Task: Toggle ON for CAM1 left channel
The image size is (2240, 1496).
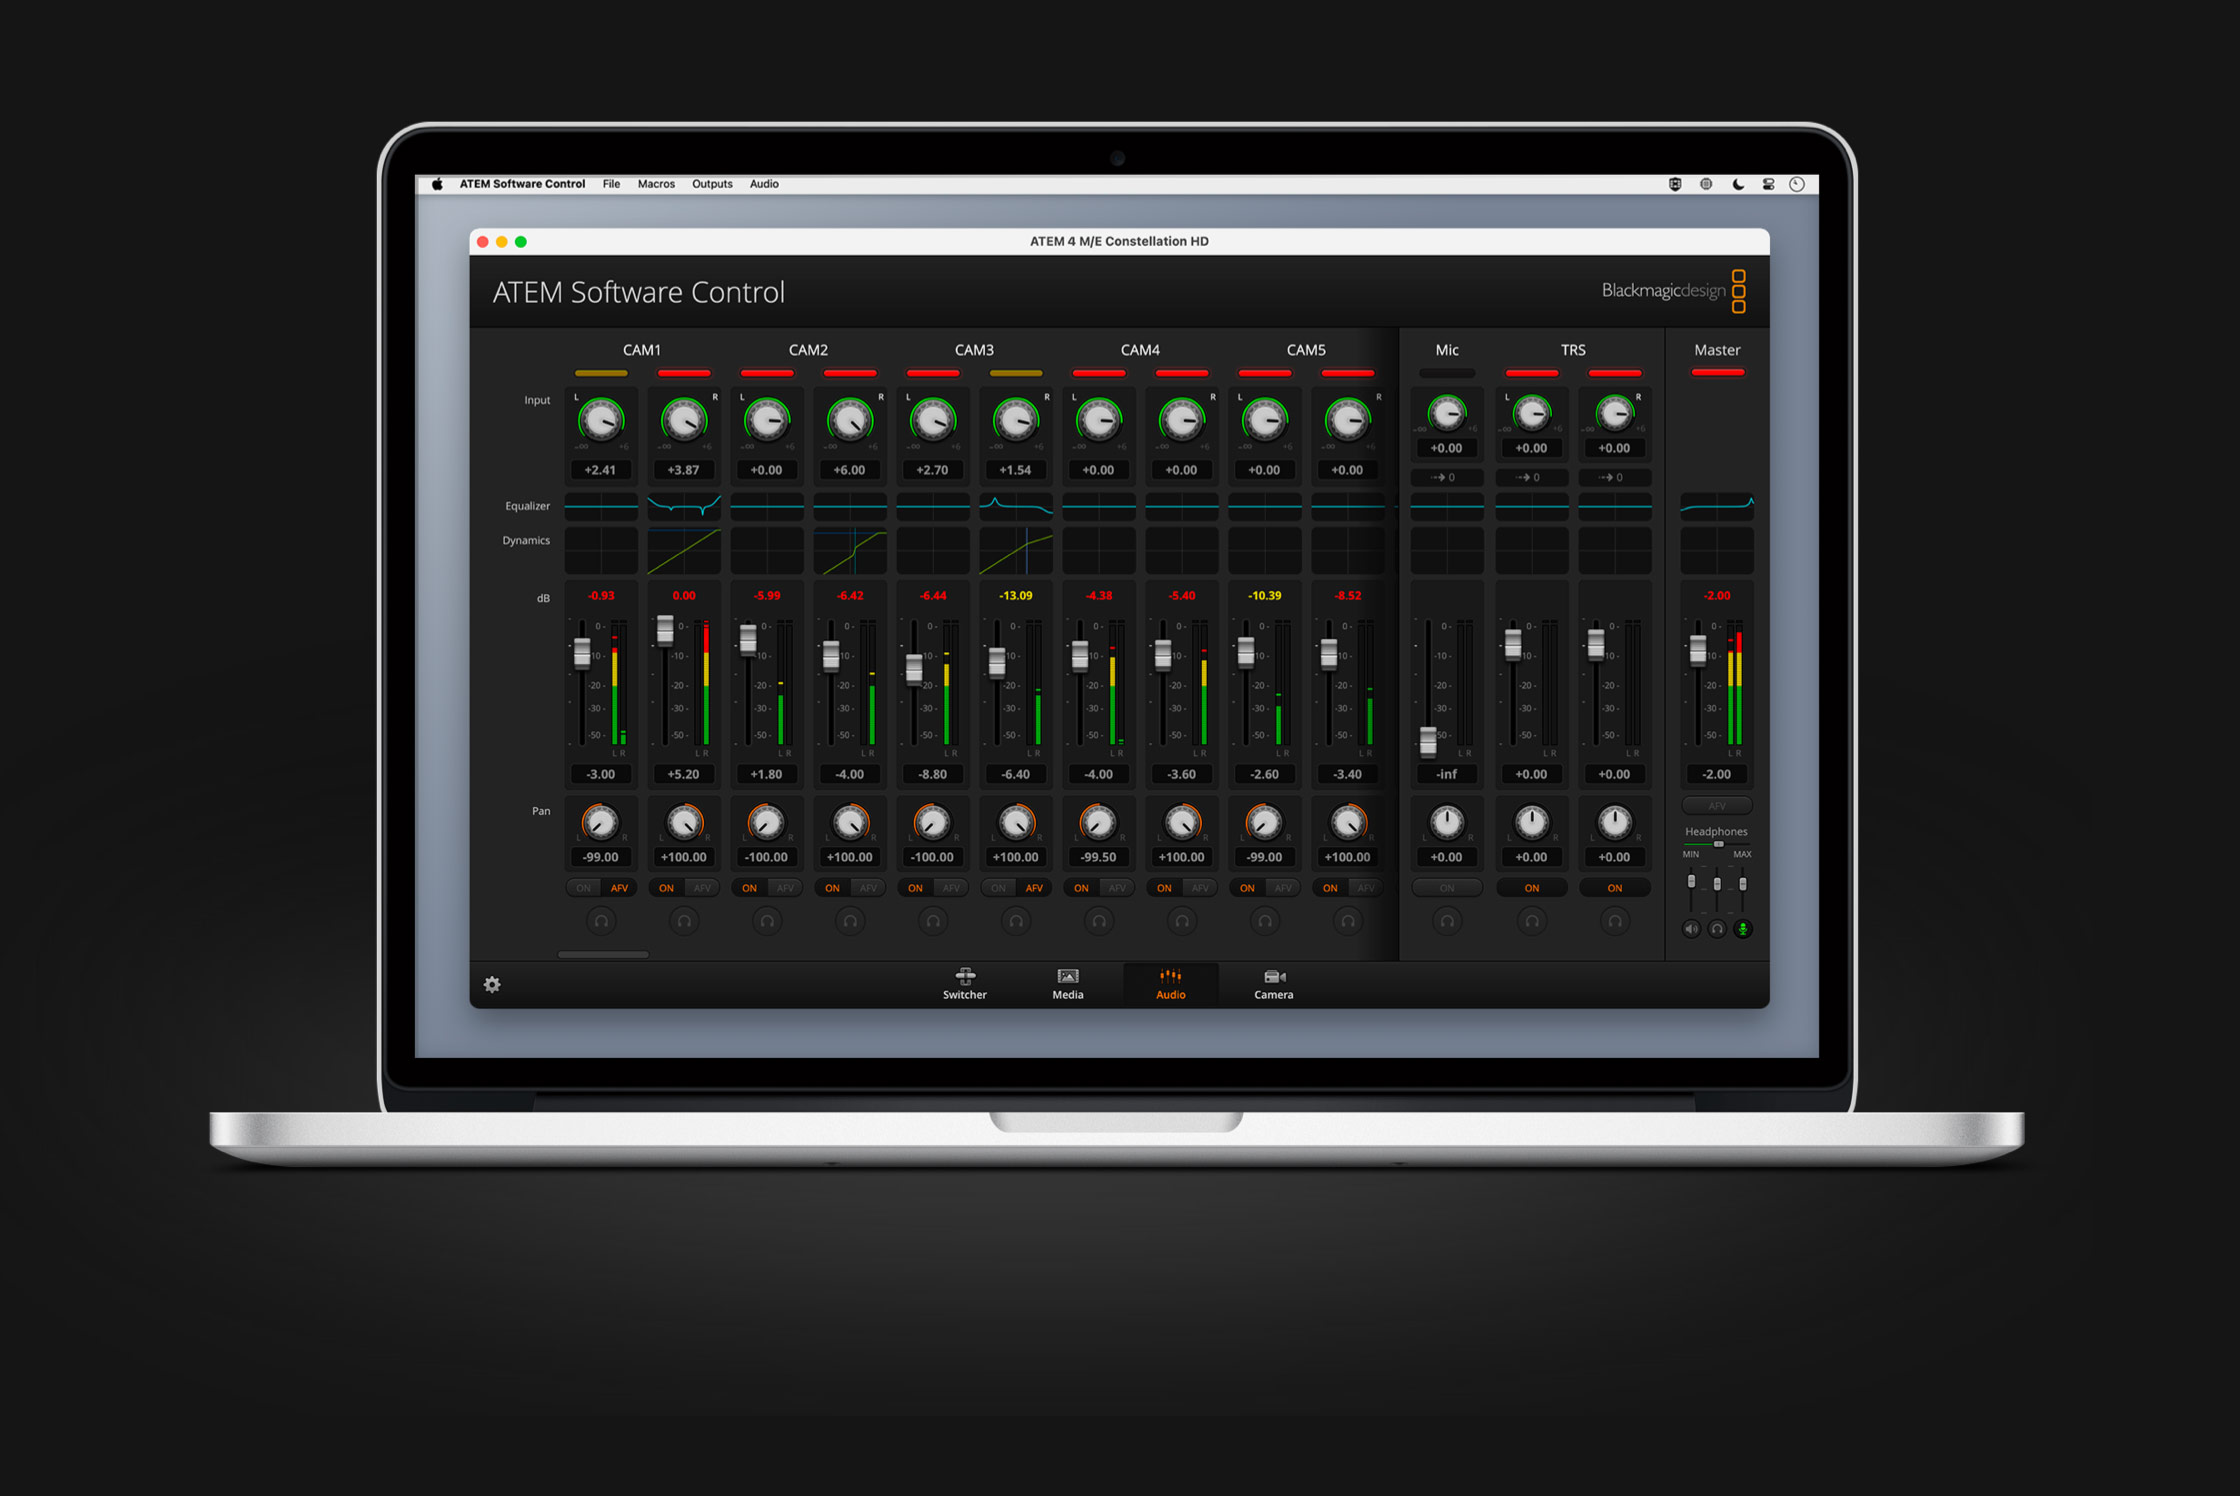Action: pyautogui.click(x=584, y=888)
